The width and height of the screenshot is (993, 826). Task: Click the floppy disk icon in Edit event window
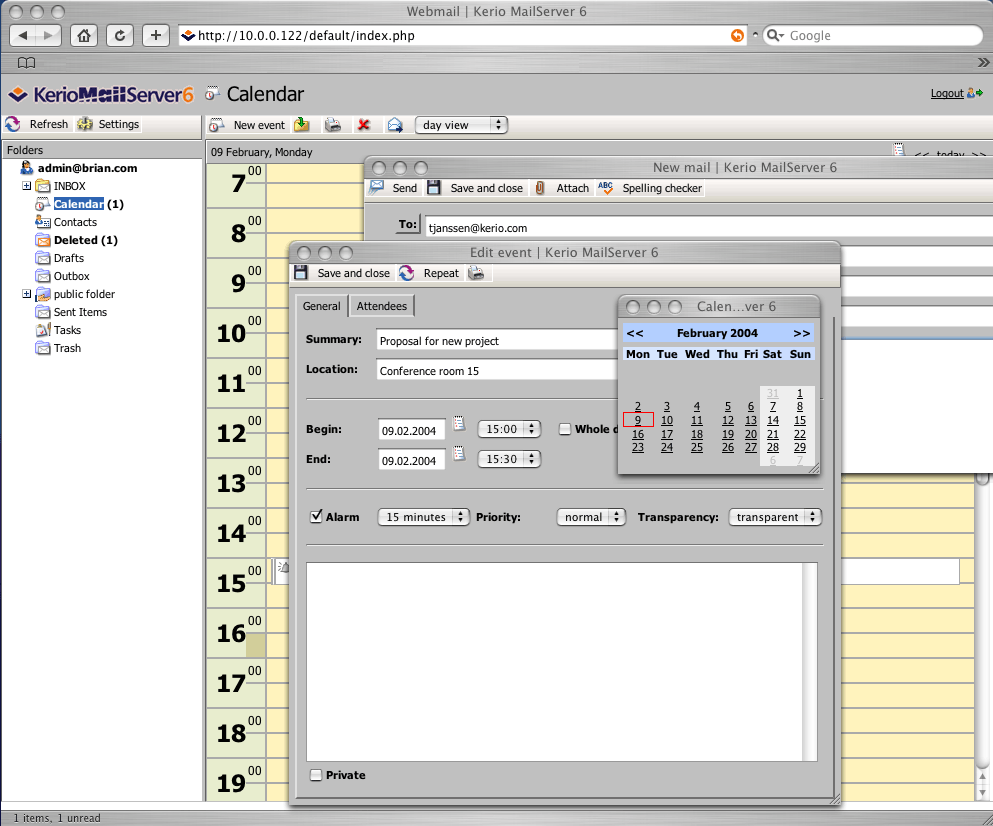point(301,273)
